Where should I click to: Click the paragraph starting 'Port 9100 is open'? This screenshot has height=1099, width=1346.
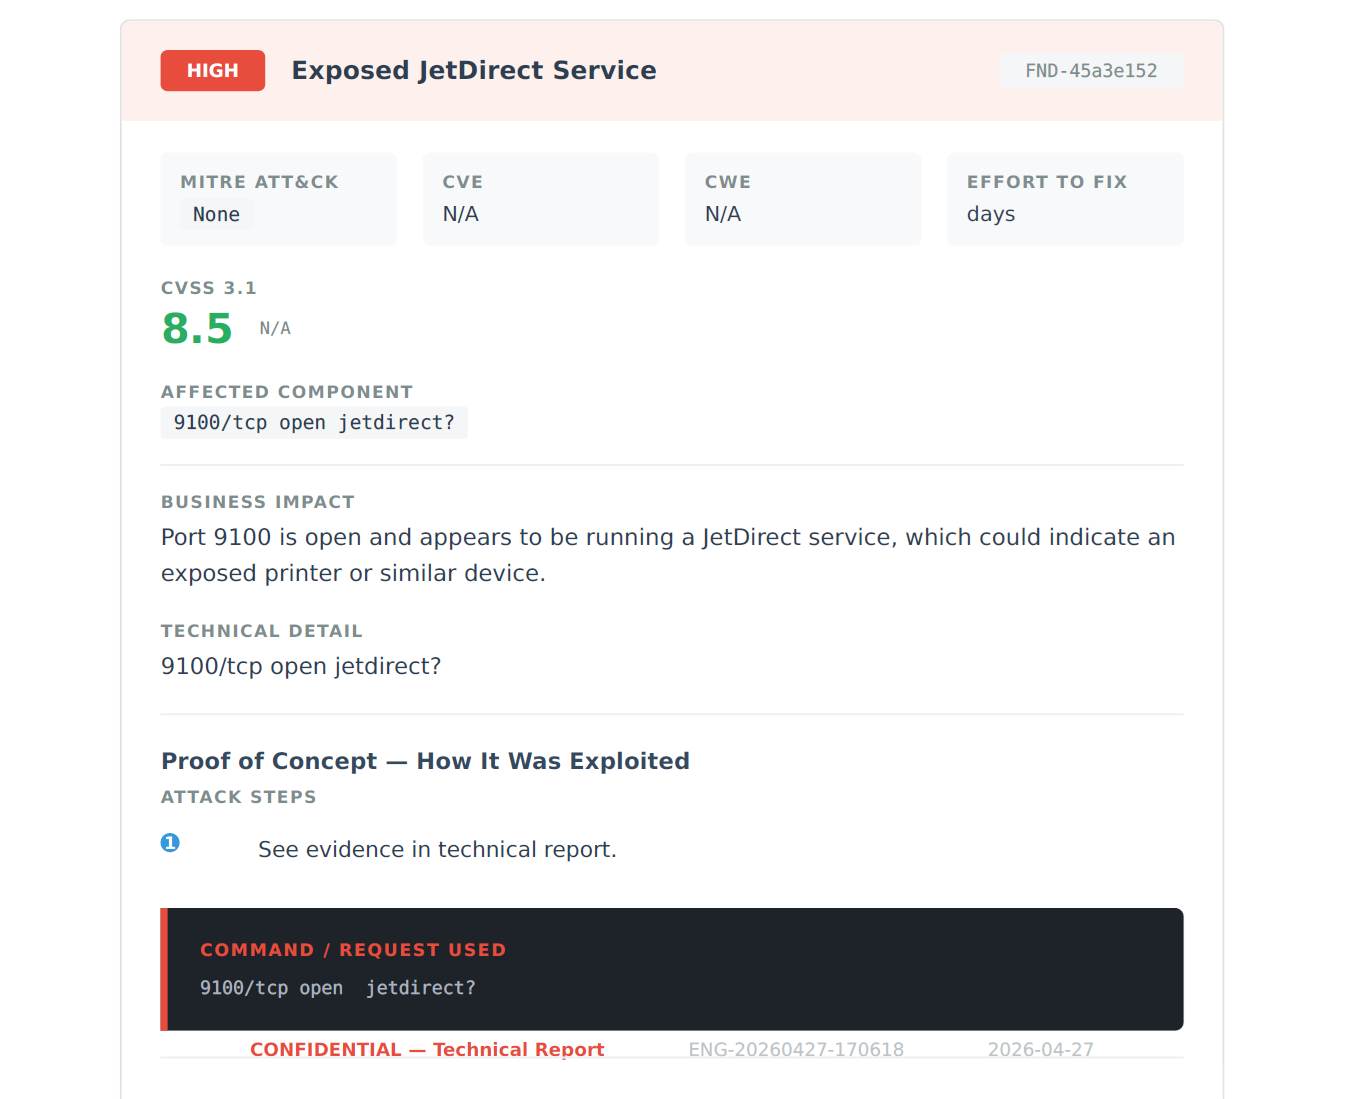coord(668,555)
